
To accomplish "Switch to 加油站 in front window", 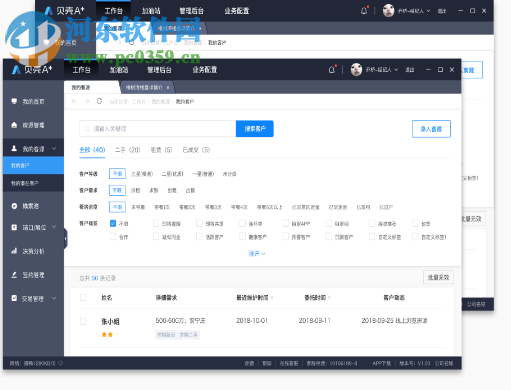I will (119, 70).
